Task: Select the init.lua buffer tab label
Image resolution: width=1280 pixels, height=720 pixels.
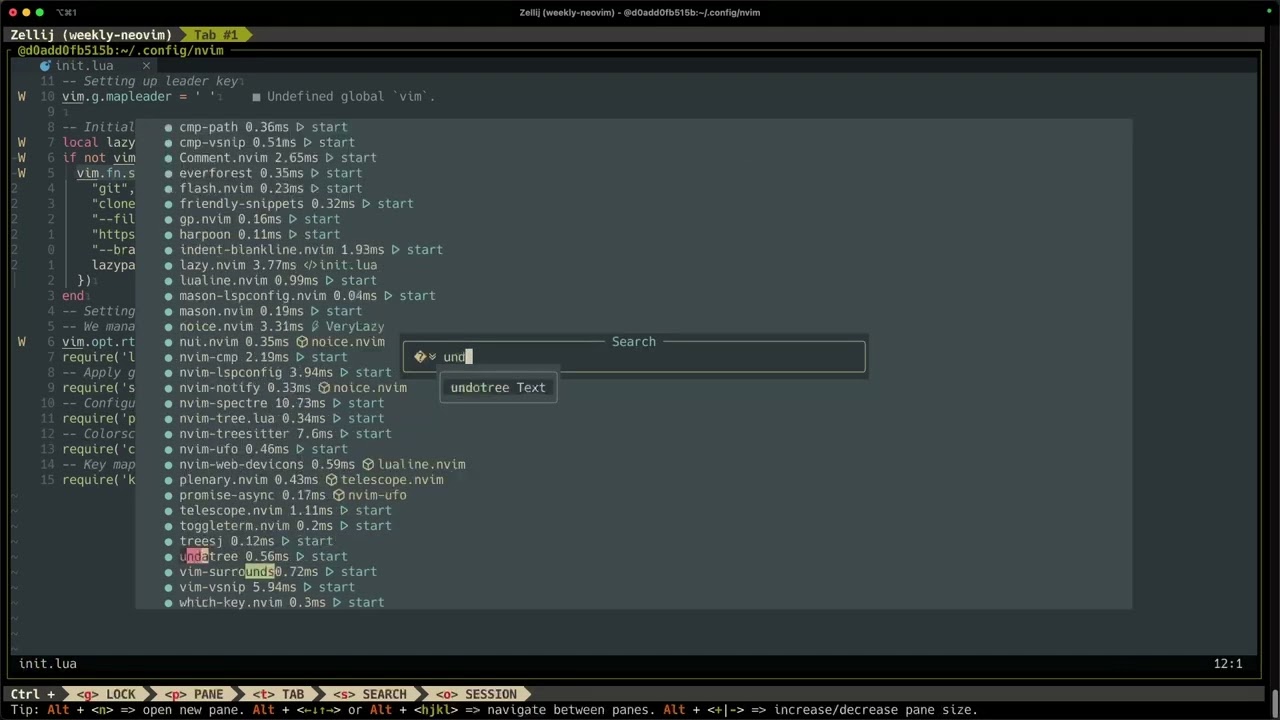Action: (x=84, y=66)
